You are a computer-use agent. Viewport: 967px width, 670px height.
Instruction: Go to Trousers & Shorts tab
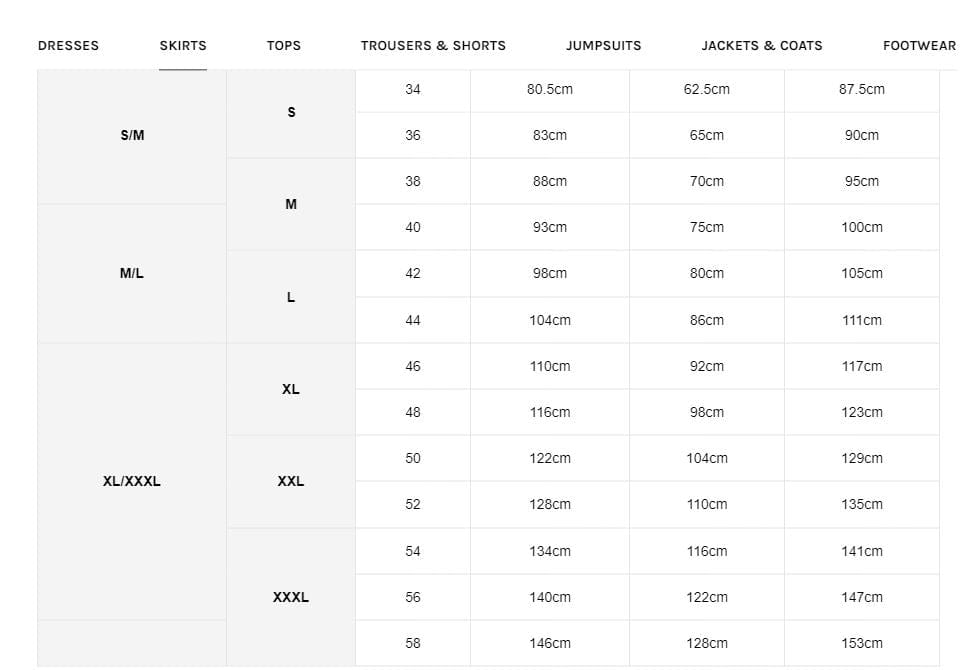[x=433, y=45]
